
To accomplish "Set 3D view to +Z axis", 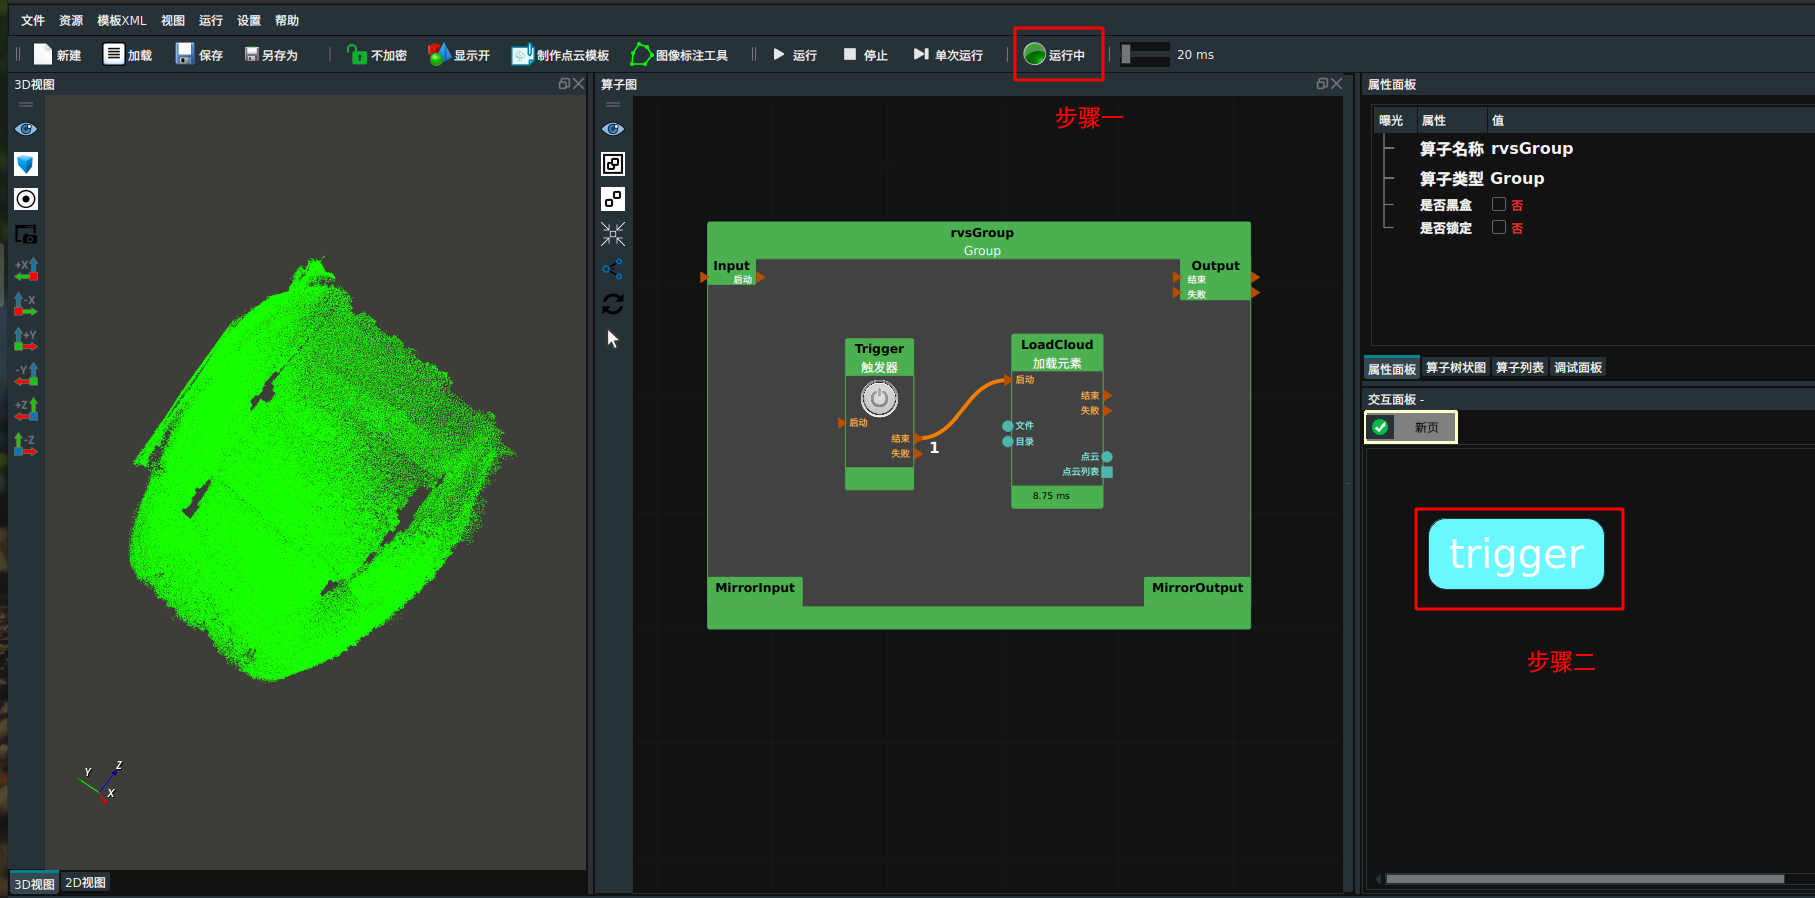I will (x=26, y=409).
